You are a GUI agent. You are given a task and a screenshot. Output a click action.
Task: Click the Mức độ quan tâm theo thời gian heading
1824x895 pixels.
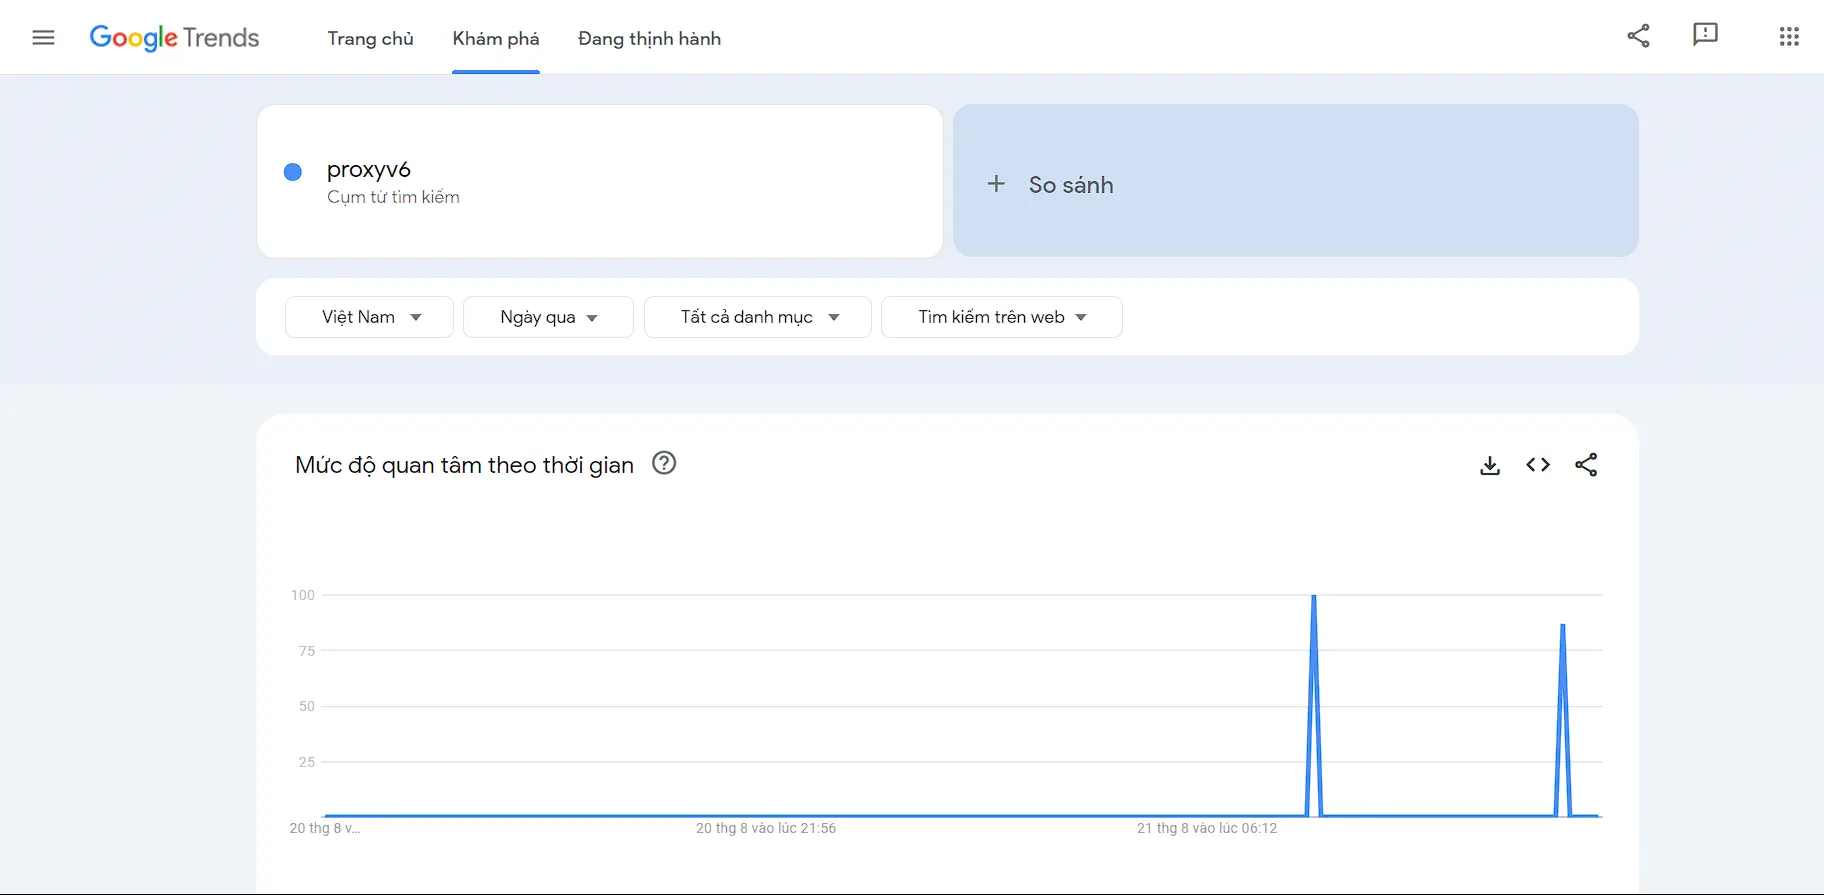pos(464,465)
